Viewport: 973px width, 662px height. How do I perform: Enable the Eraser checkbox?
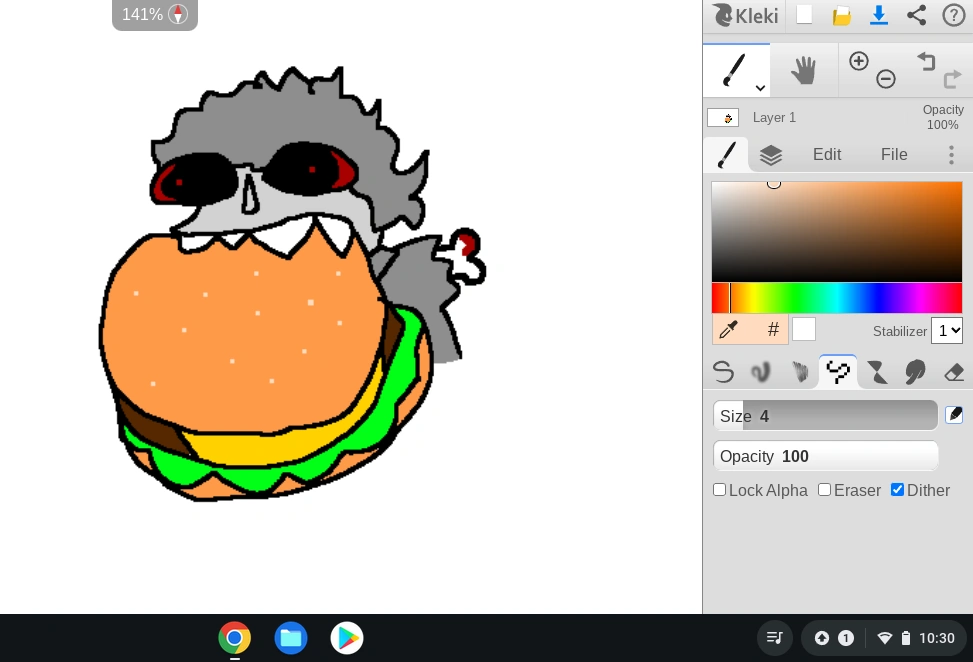[824, 489]
